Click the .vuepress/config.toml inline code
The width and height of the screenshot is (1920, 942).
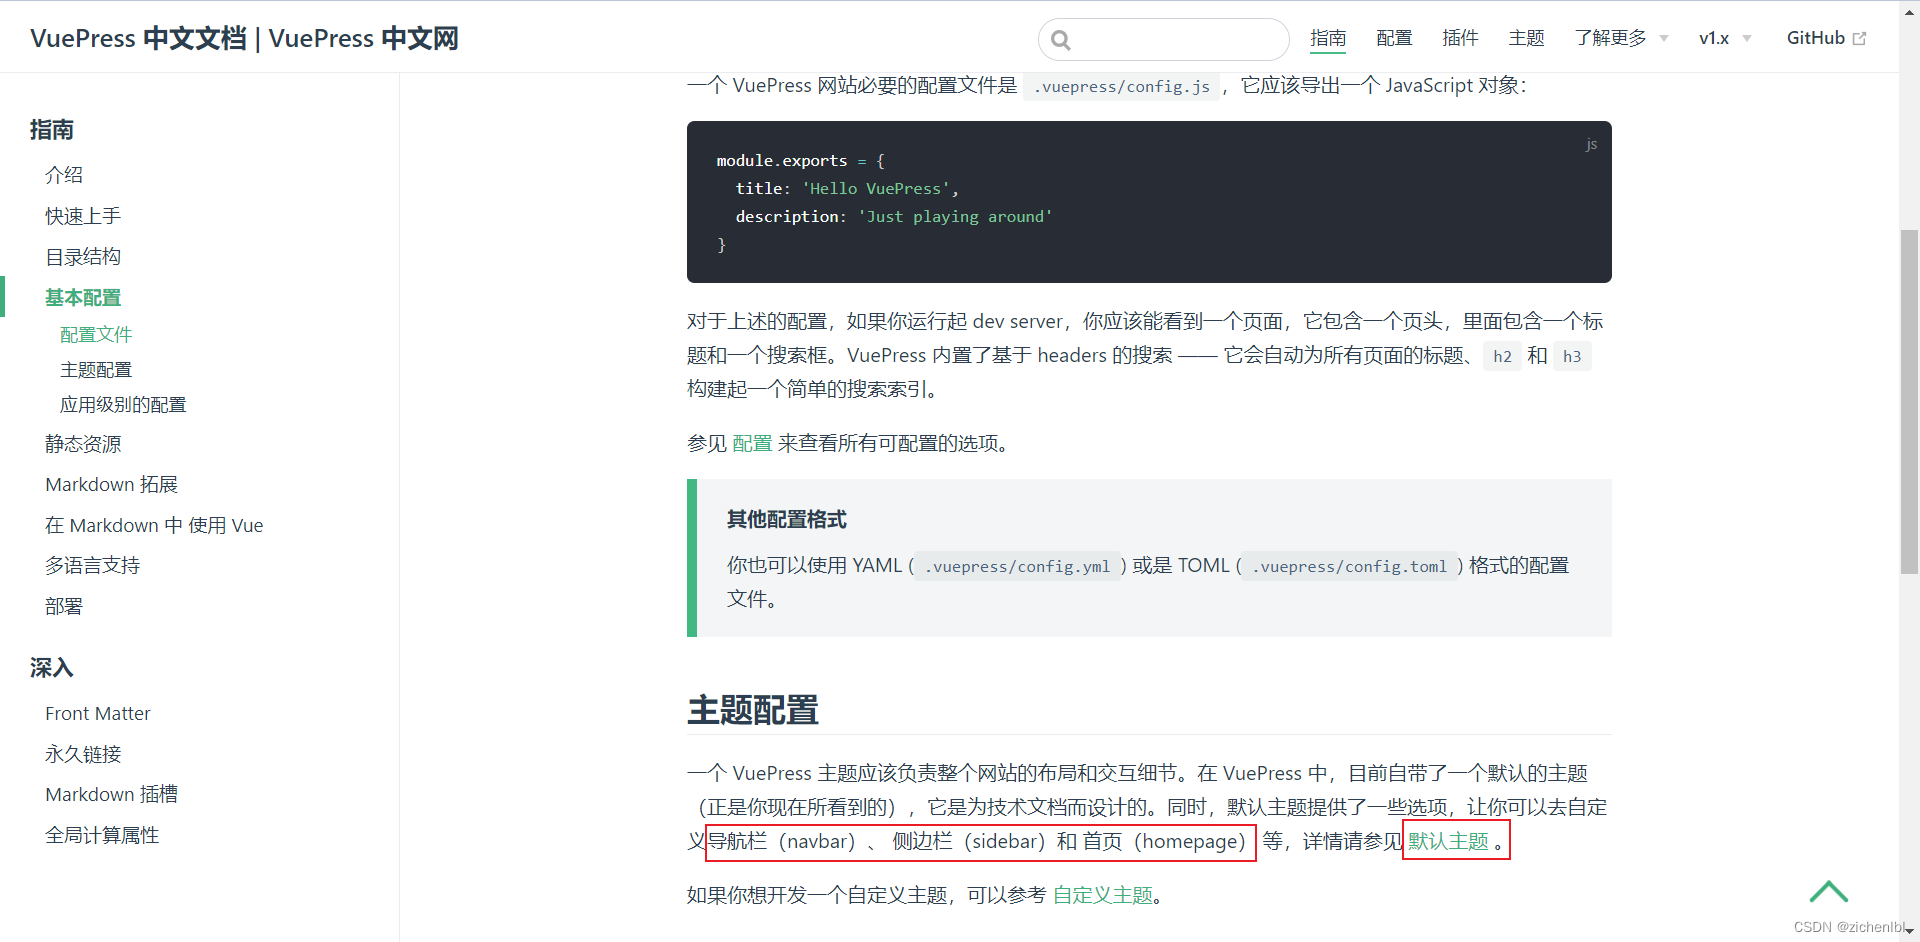[1350, 567]
